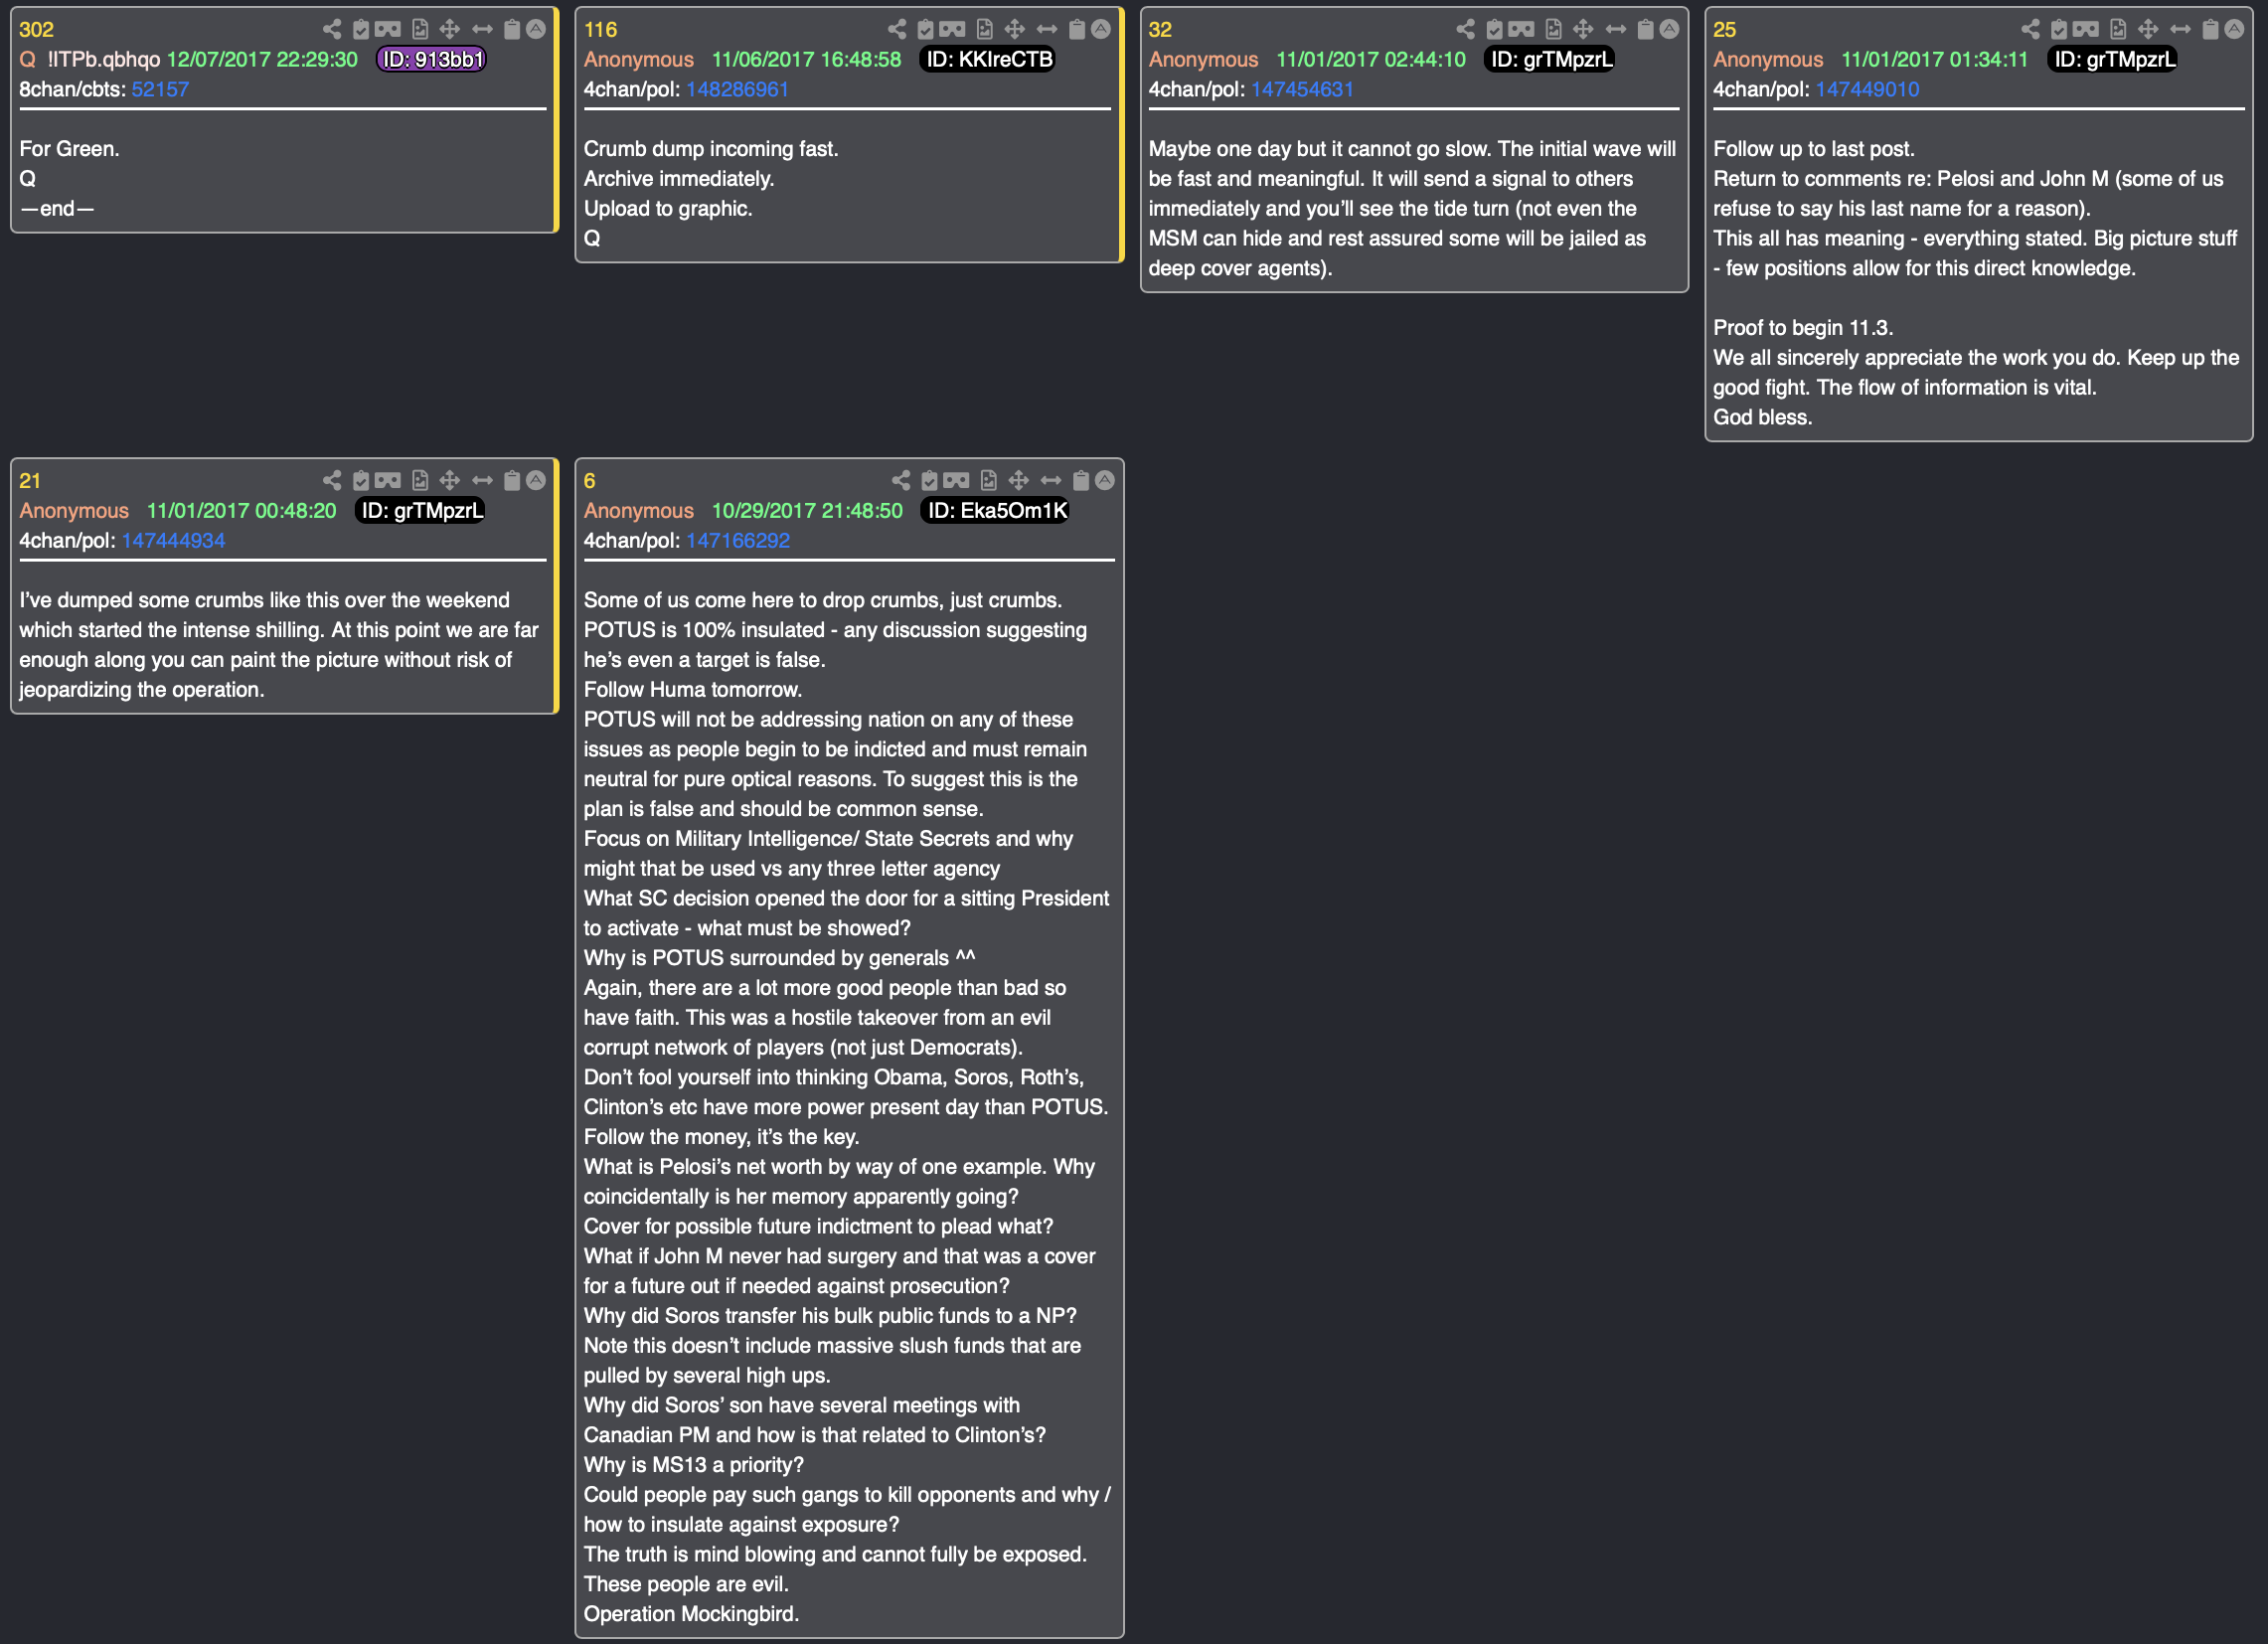The width and height of the screenshot is (2268, 1644).
Task: Click the horizontal arrows icon on post 21
Action: 482,480
